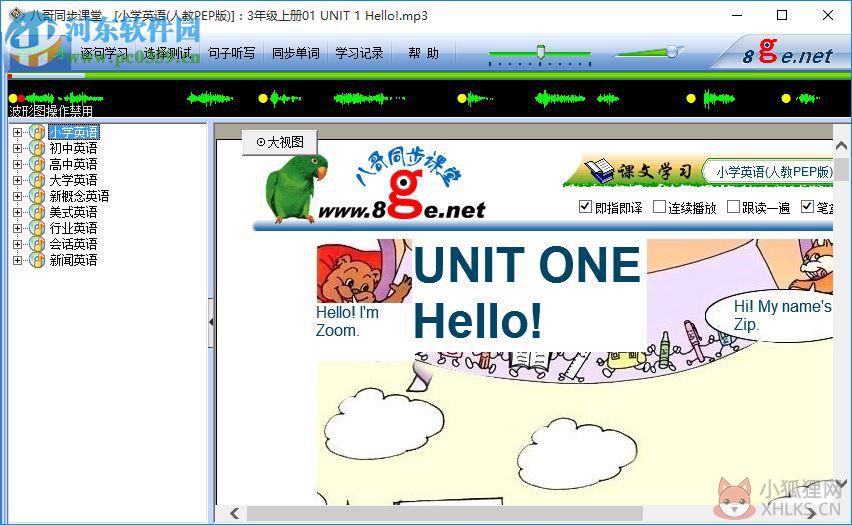Screen dimensions: 852x525
Task: Open the 逐句学习 menu
Action: pos(104,53)
